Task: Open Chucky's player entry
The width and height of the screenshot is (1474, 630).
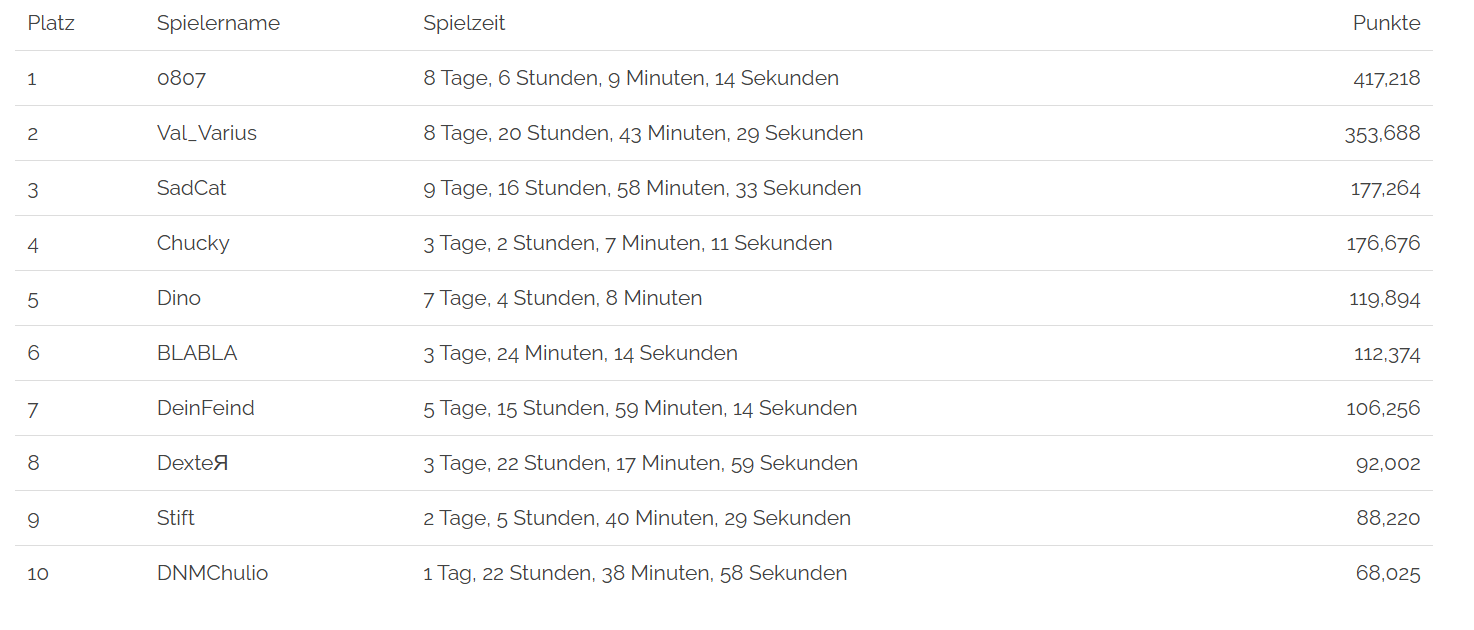Action: tap(193, 243)
